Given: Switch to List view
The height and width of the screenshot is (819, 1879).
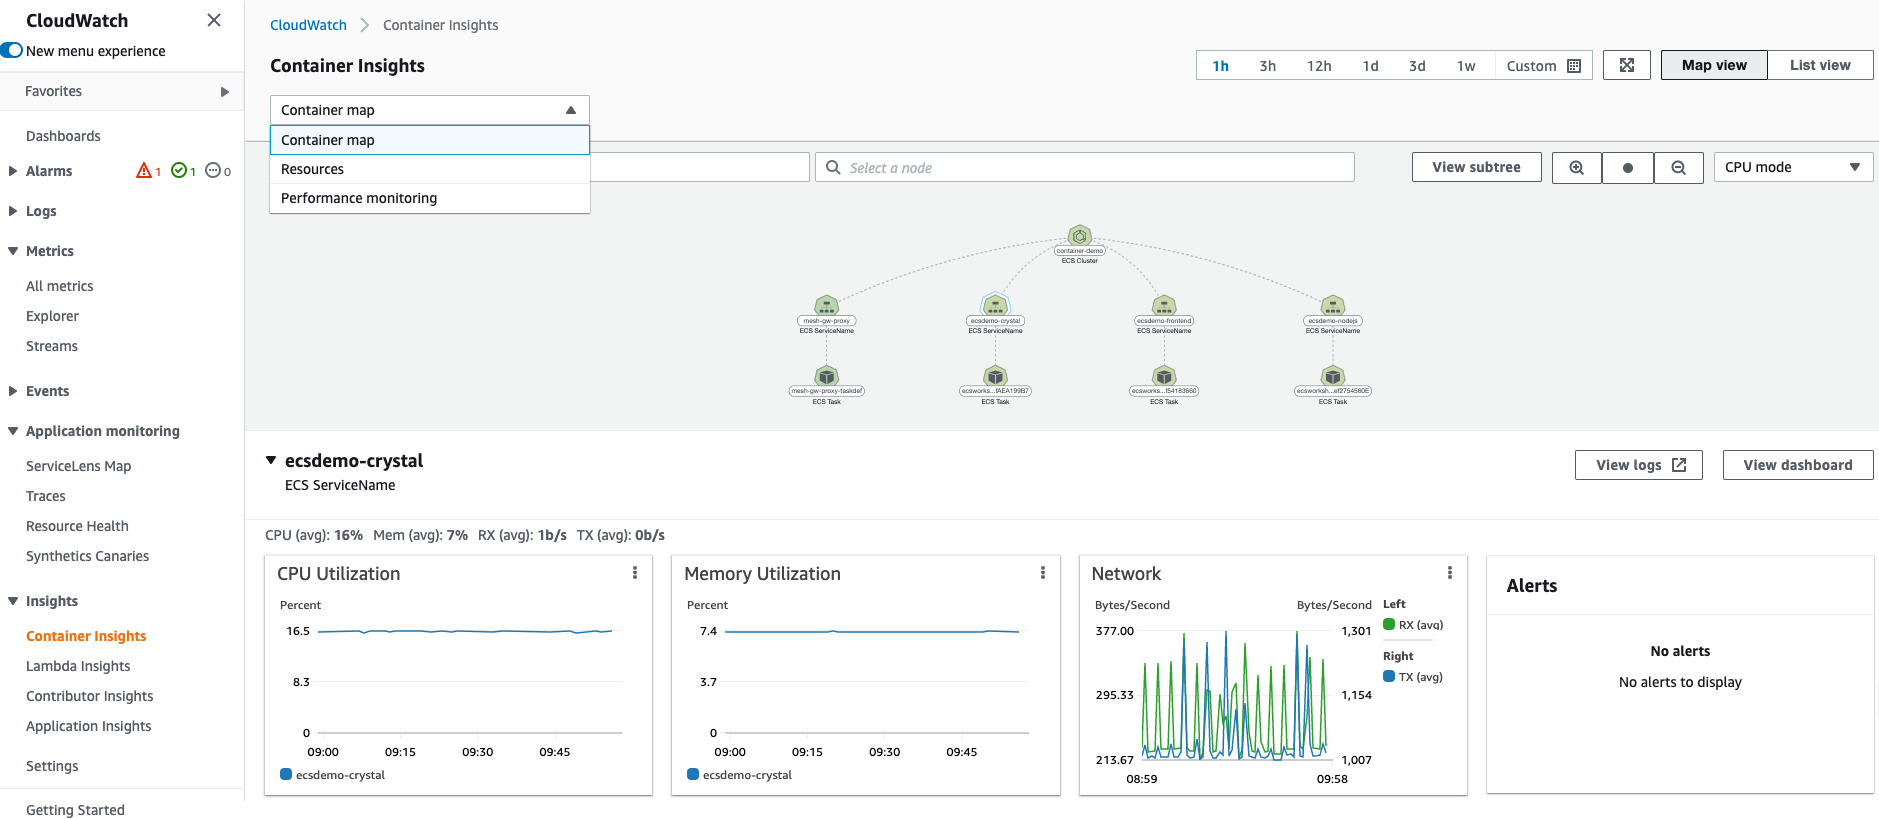Looking at the screenshot, I should coord(1819,66).
